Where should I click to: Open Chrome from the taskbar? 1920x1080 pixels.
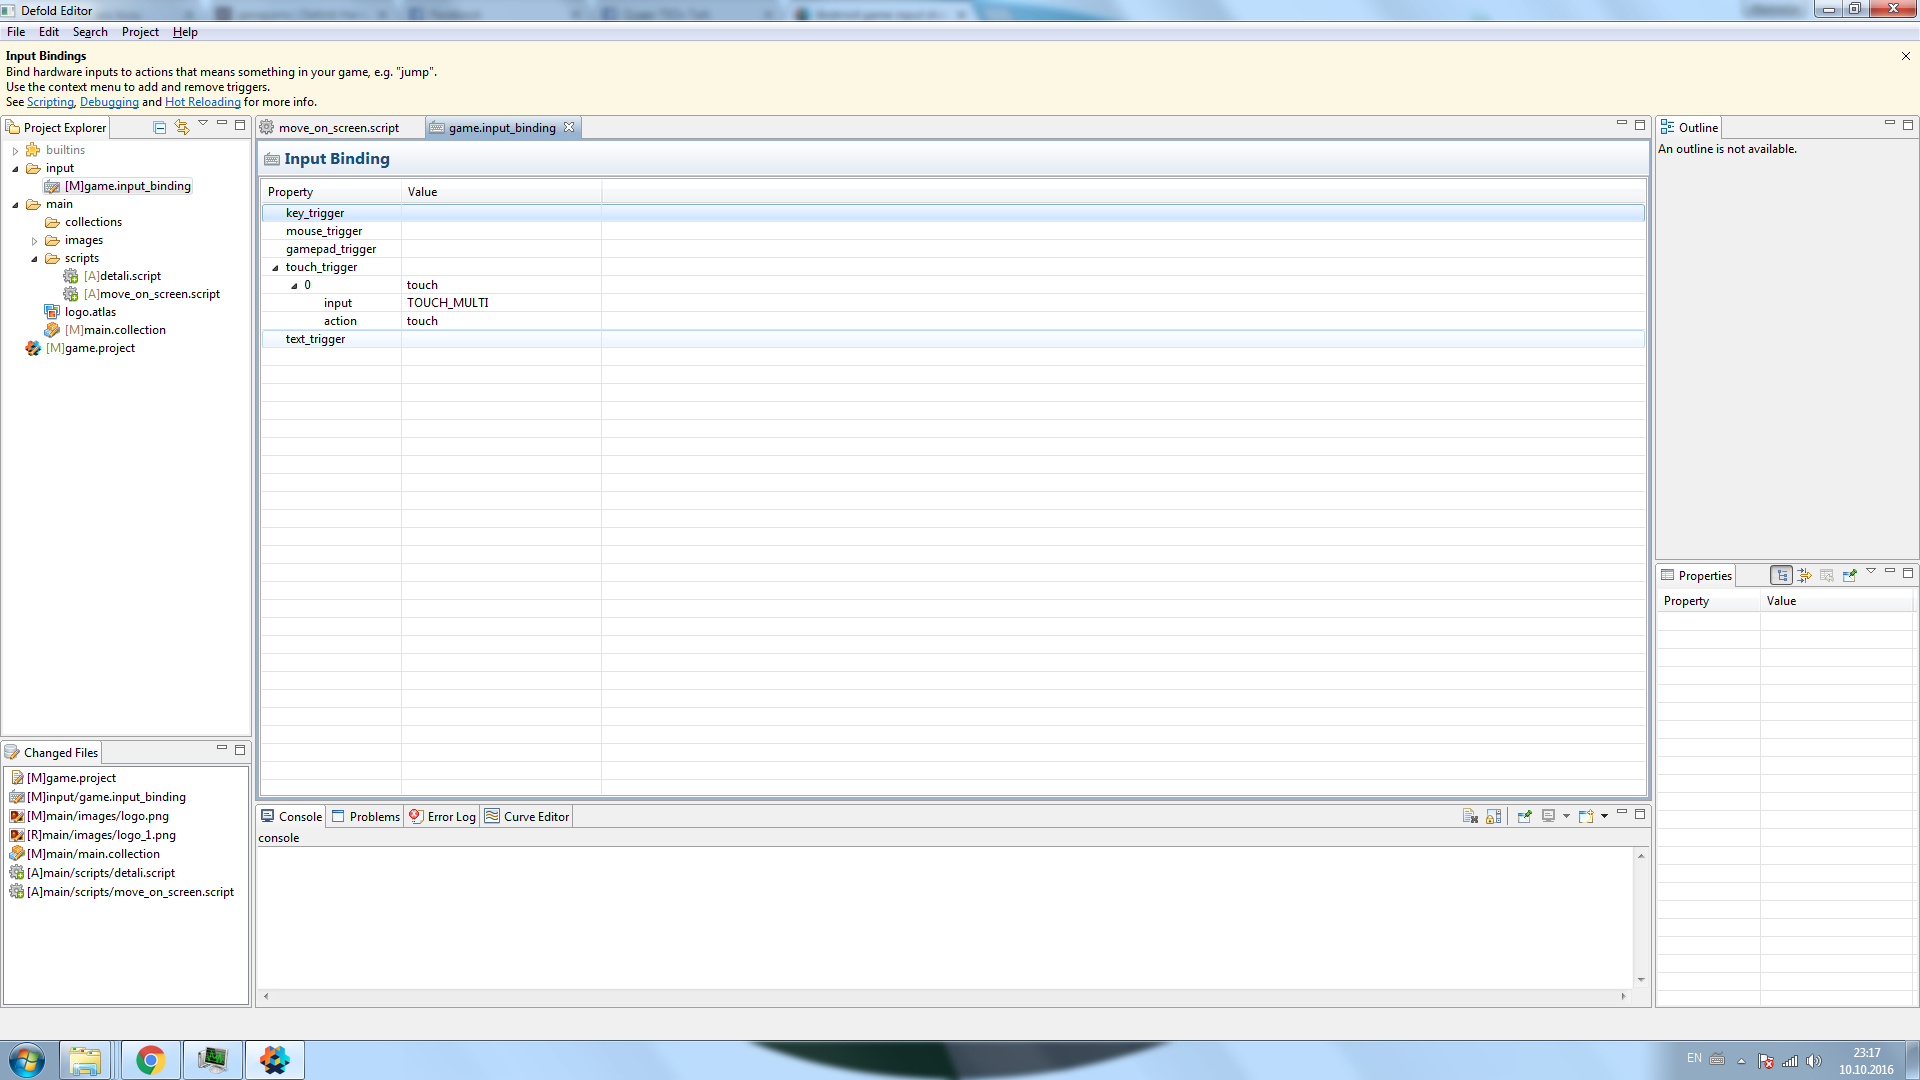pyautogui.click(x=150, y=1060)
